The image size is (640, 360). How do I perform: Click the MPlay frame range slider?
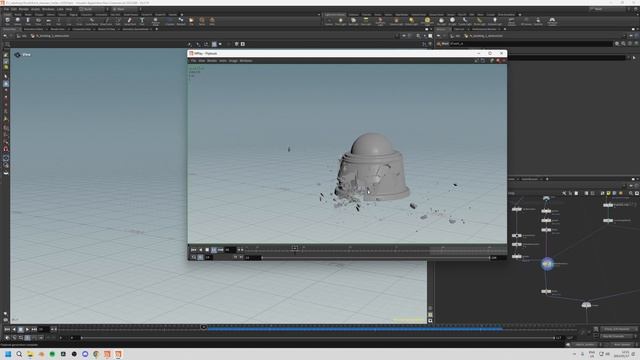376,258
